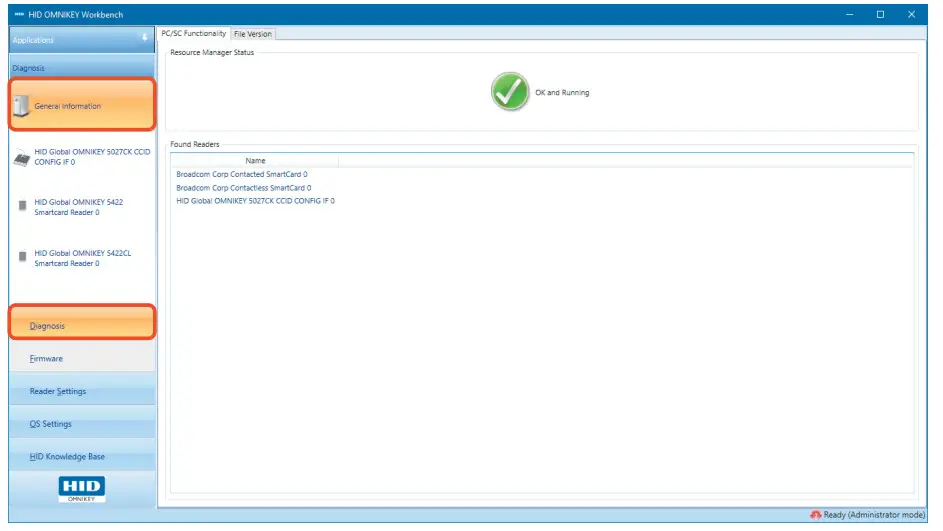Click the Applications panel header
Viewport: 943px width, 531px height.
tap(82, 40)
